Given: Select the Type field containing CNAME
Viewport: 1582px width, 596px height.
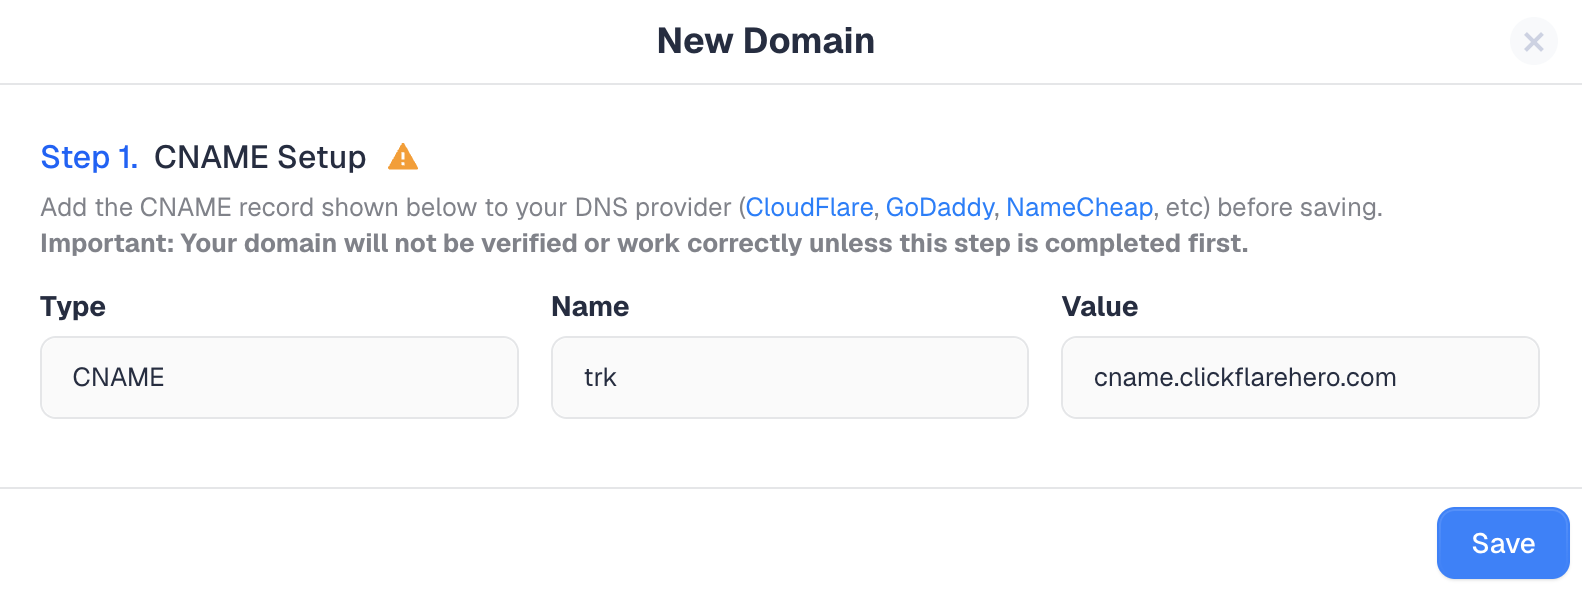Looking at the screenshot, I should click(279, 377).
